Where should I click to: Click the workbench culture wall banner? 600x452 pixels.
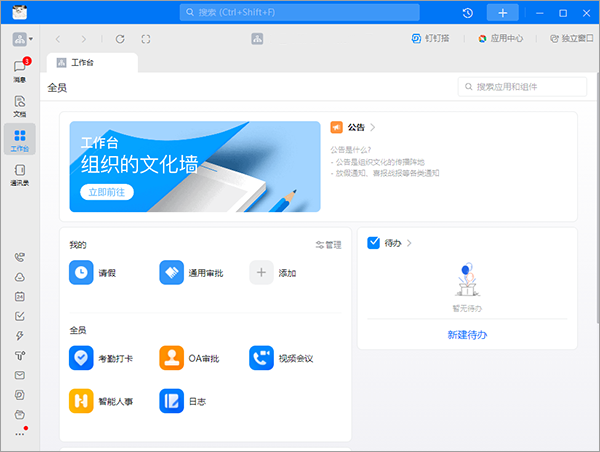point(195,166)
